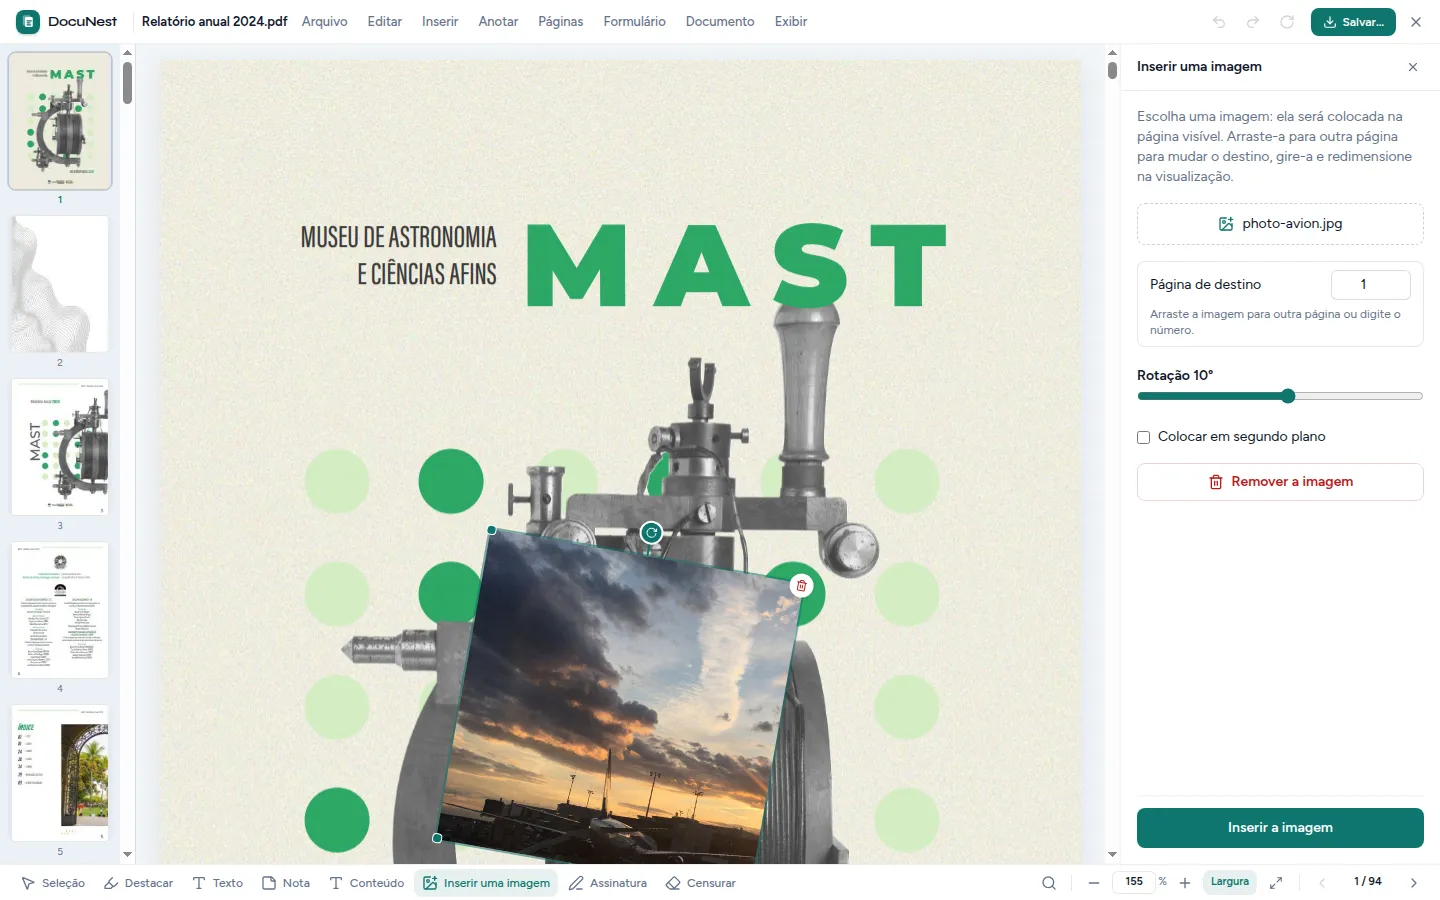Viewport: 1440px width, 900px height.
Task: Click the thumbnail panel scroll-up arrow
Action: [x=127, y=52]
